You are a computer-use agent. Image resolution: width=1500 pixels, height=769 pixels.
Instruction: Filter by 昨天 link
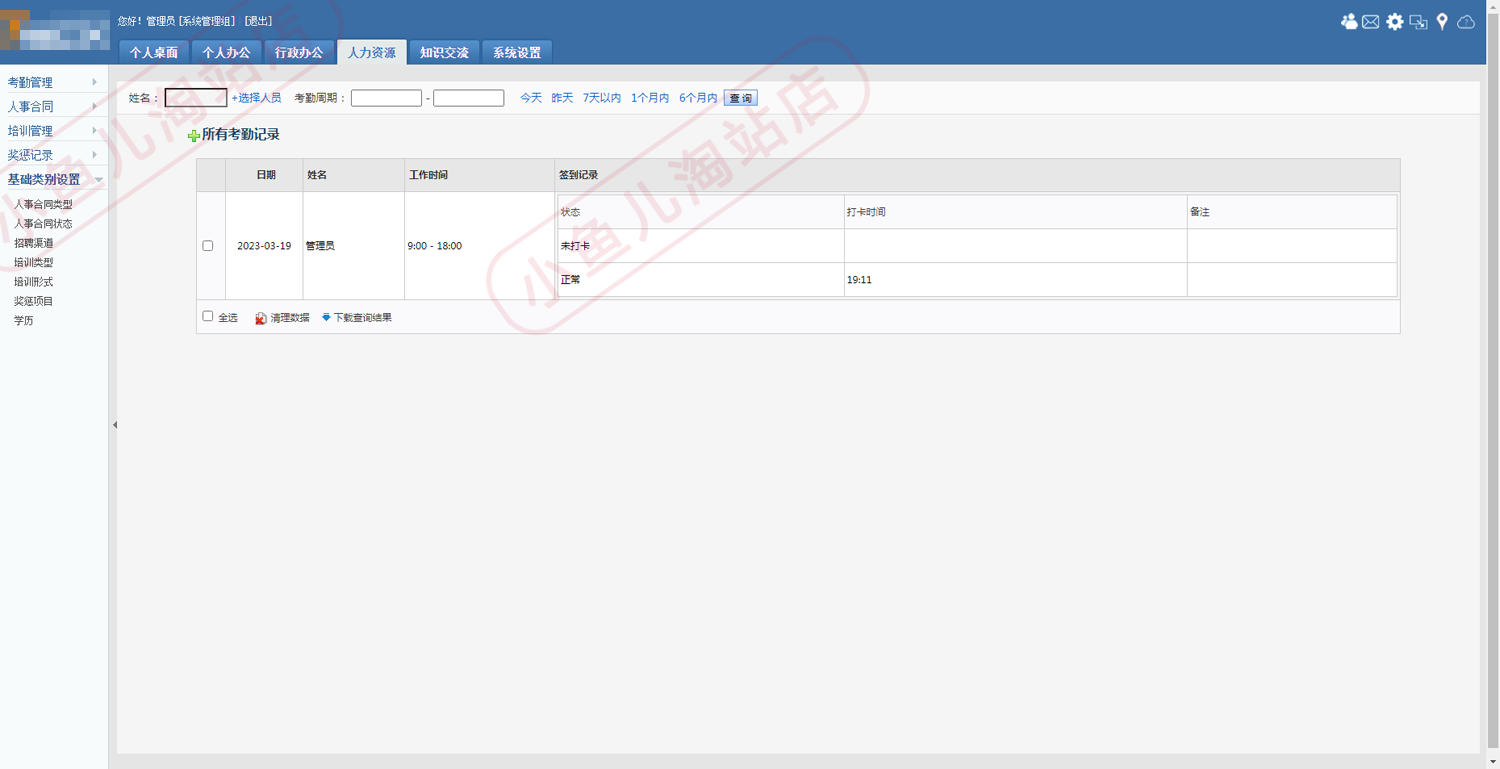point(563,98)
